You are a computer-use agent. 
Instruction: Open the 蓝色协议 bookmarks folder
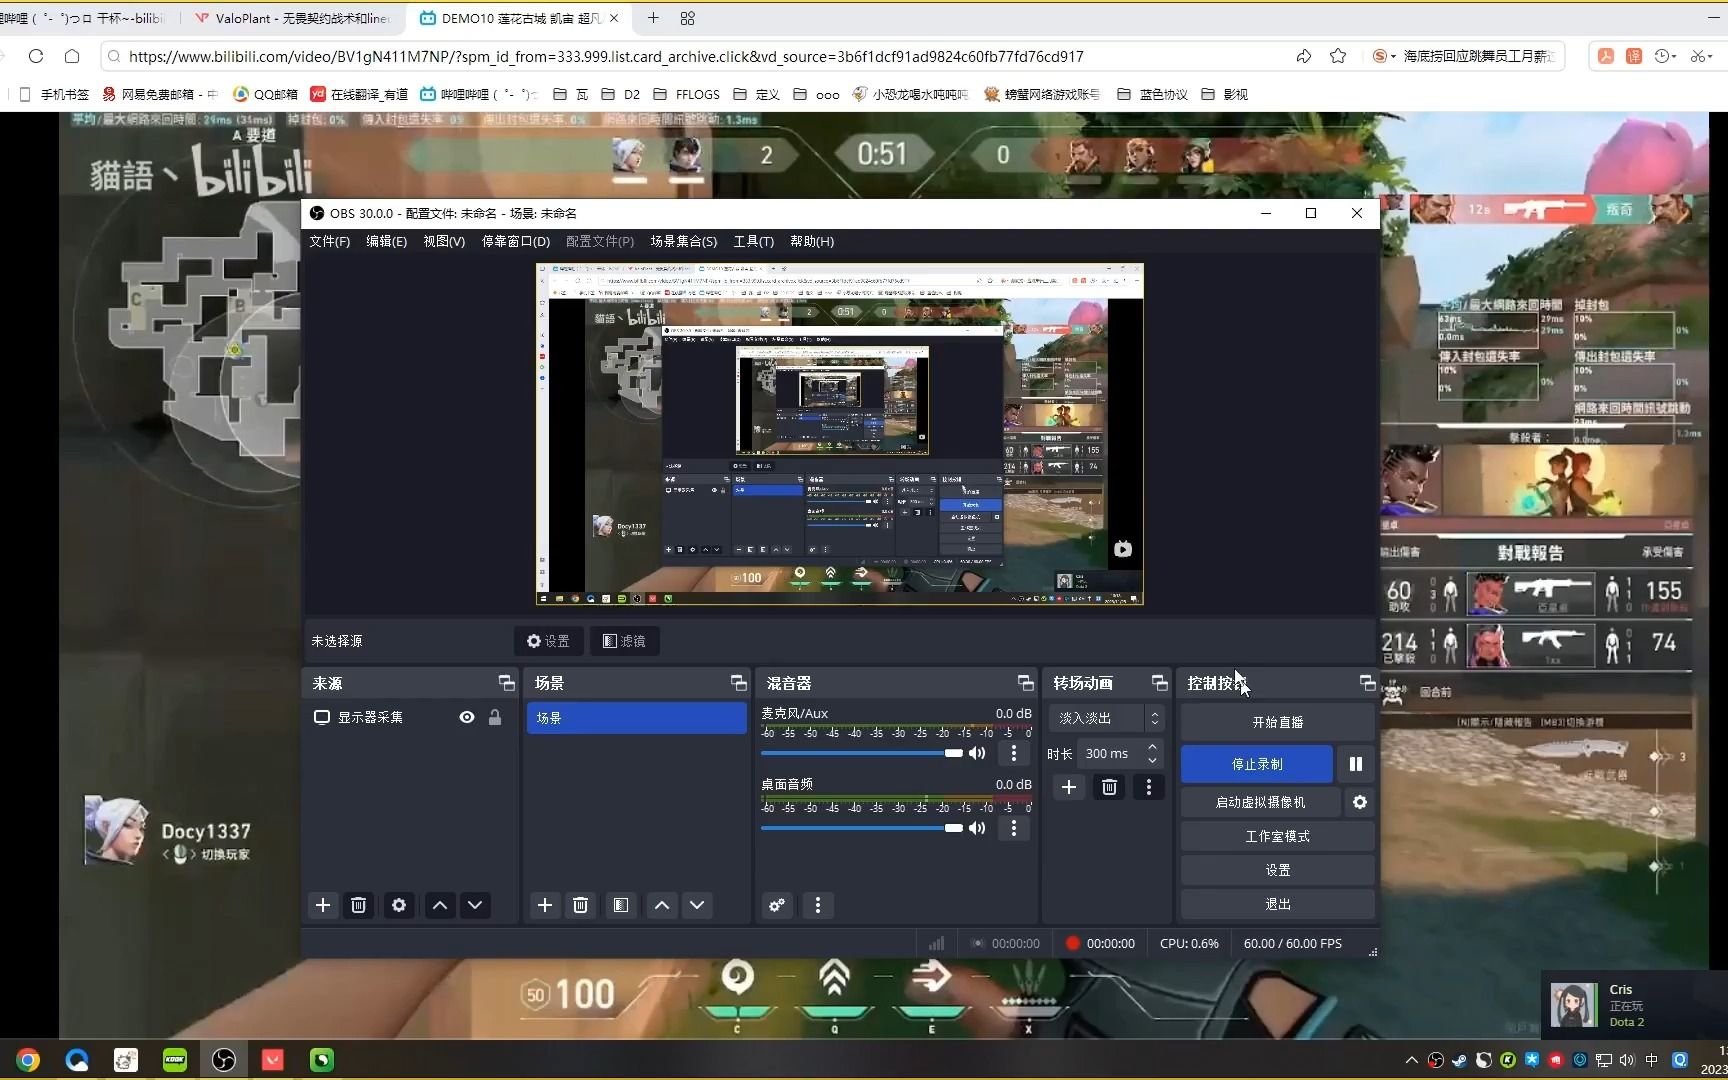1152,94
